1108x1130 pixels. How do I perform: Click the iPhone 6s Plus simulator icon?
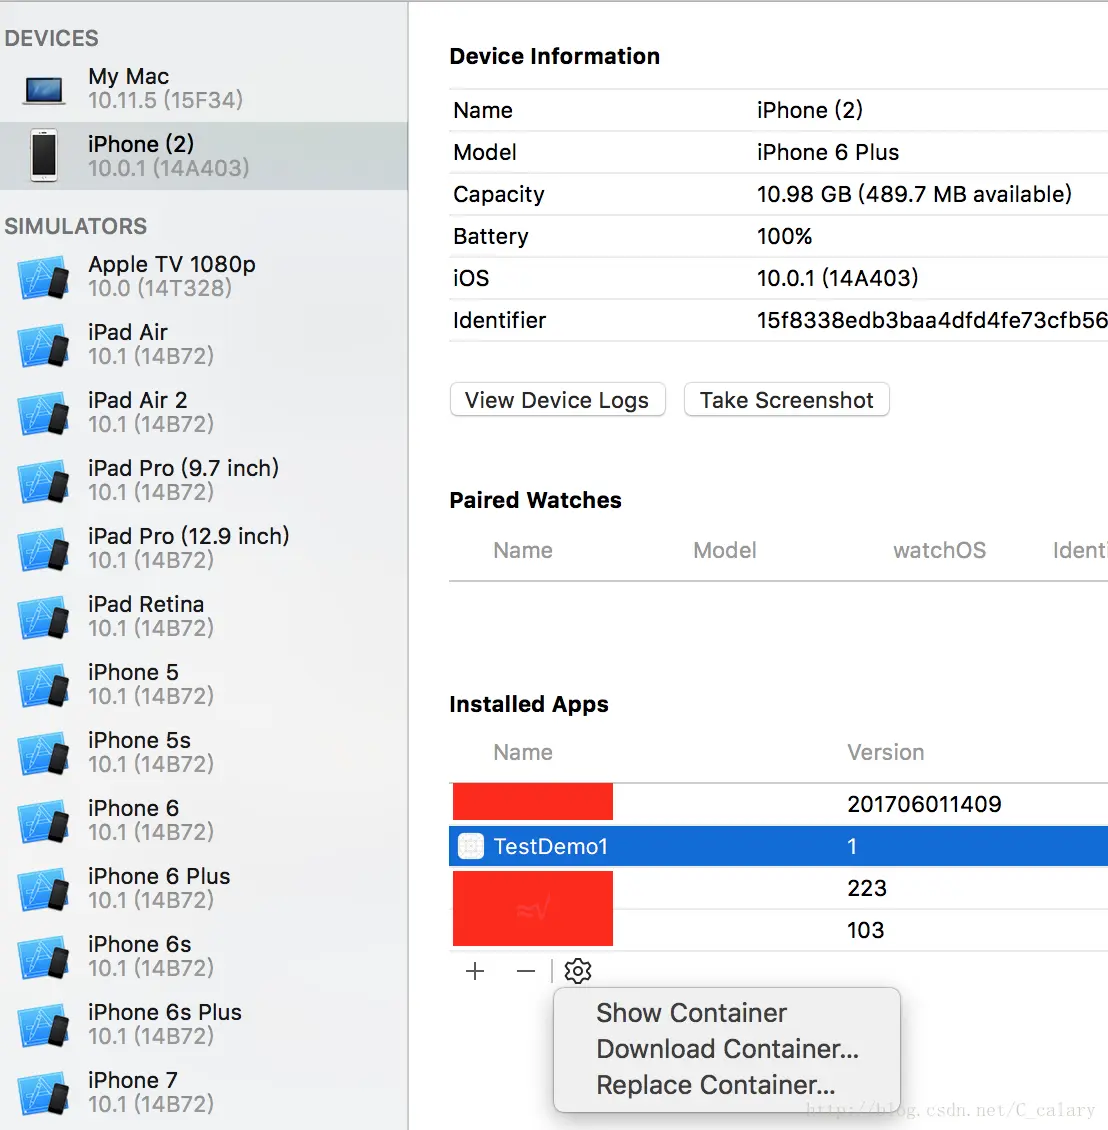(x=44, y=1024)
